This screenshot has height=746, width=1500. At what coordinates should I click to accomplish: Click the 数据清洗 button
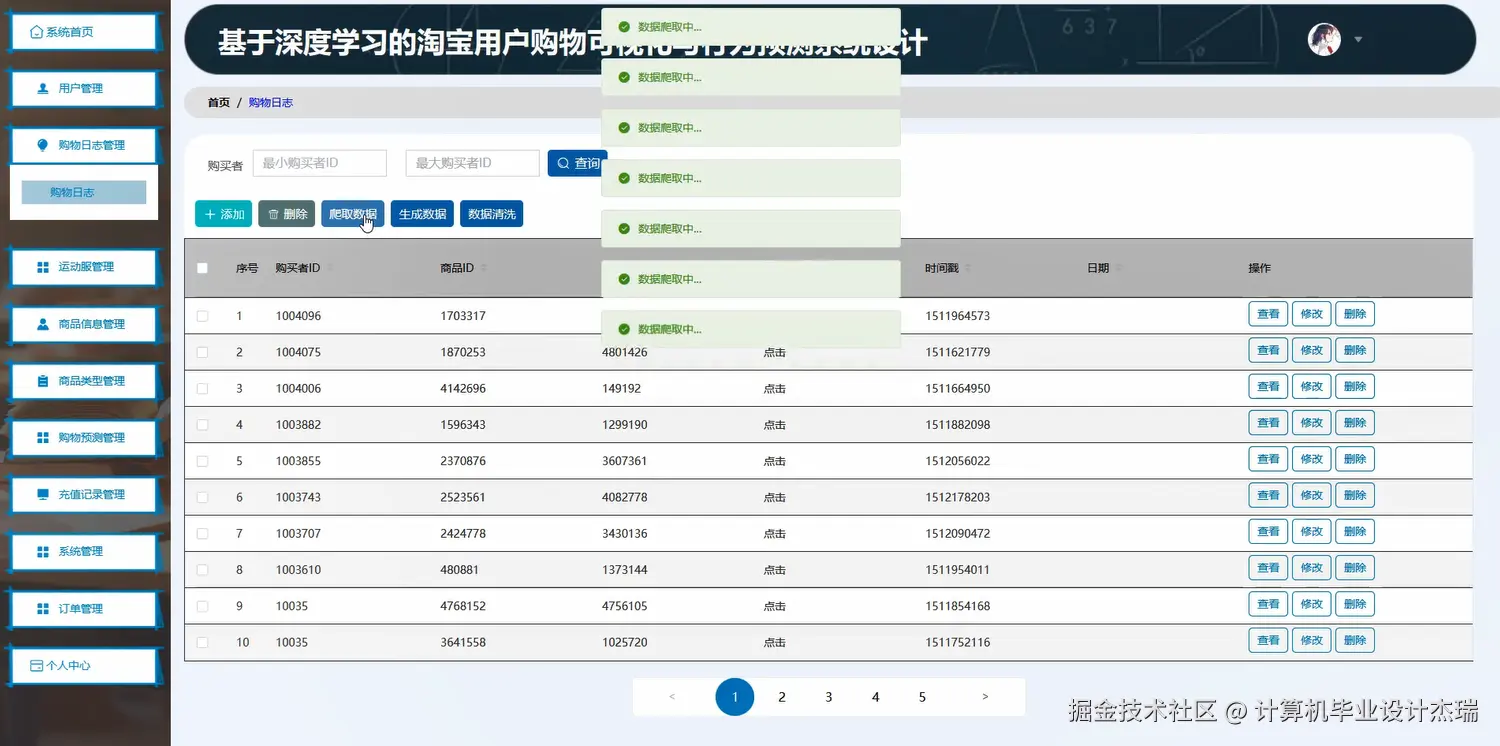pyautogui.click(x=491, y=214)
